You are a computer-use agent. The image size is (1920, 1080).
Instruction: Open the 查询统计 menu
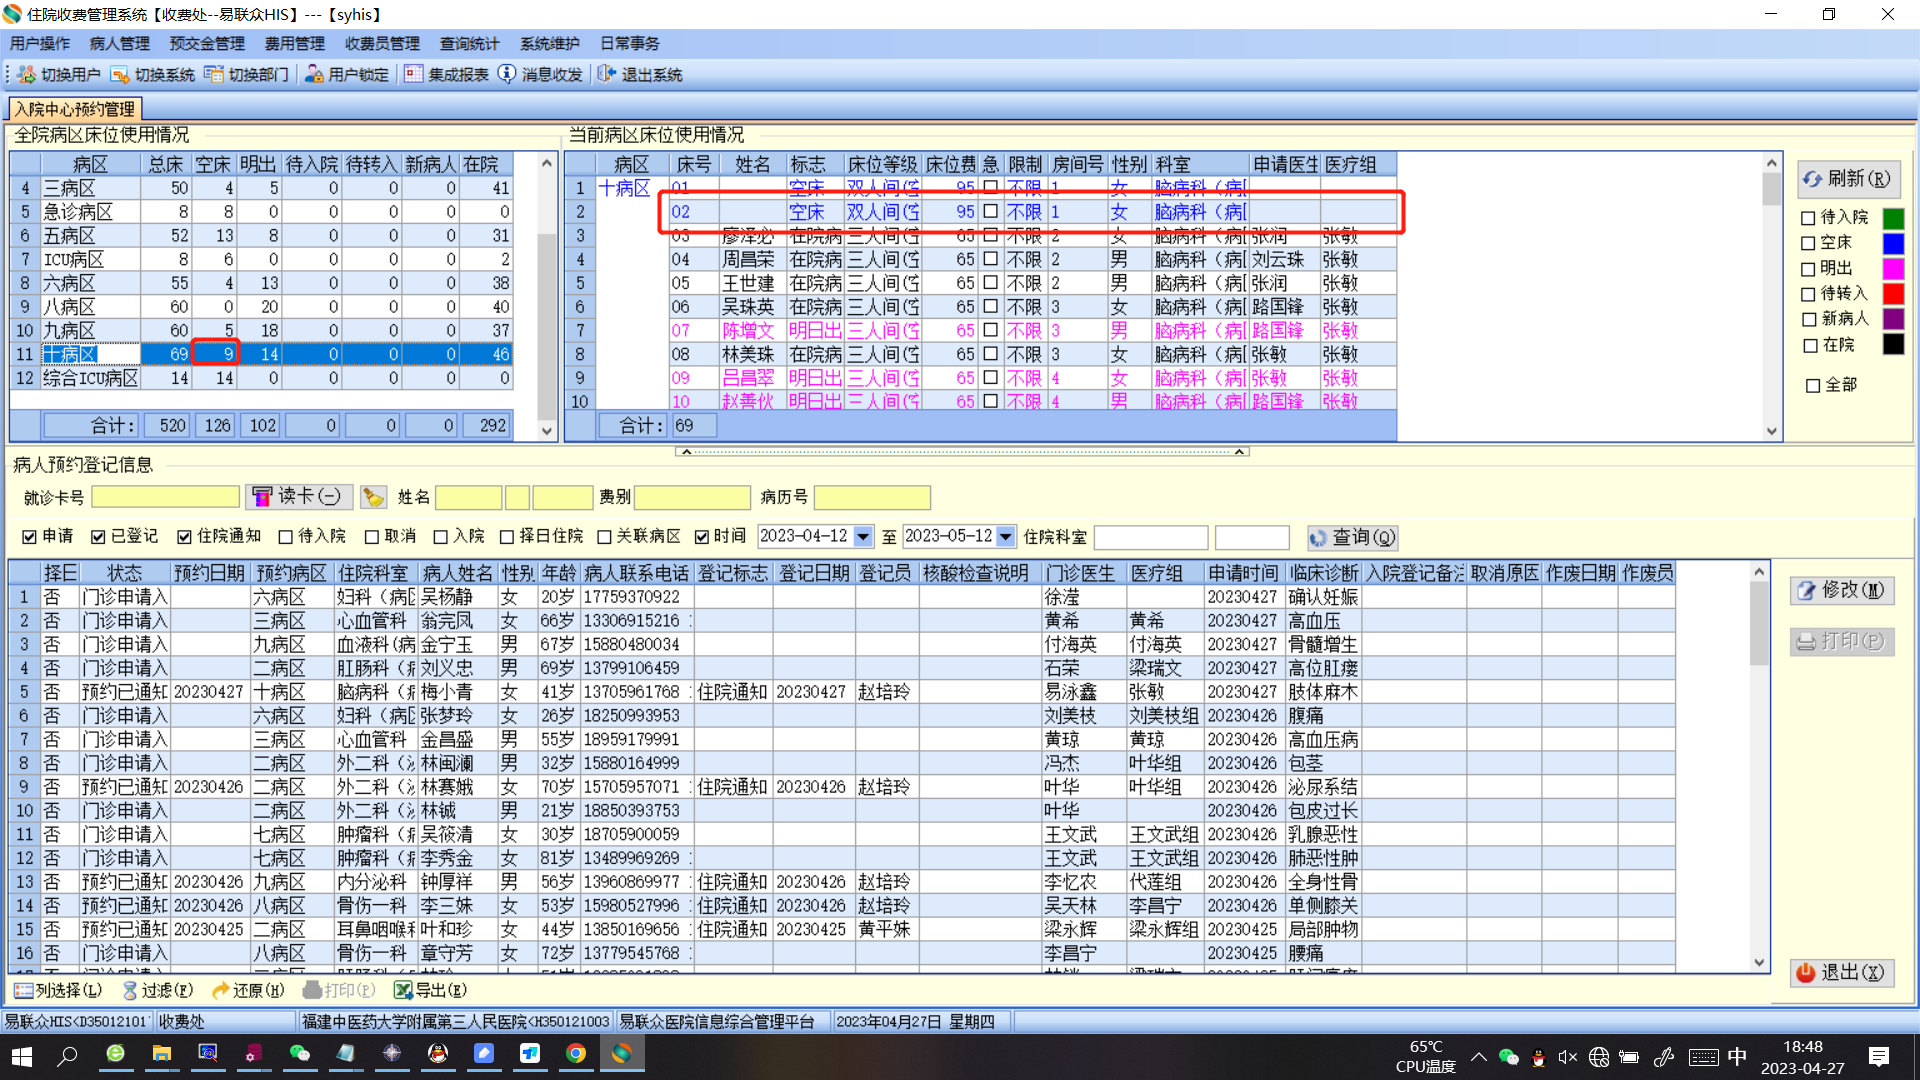point(469,44)
